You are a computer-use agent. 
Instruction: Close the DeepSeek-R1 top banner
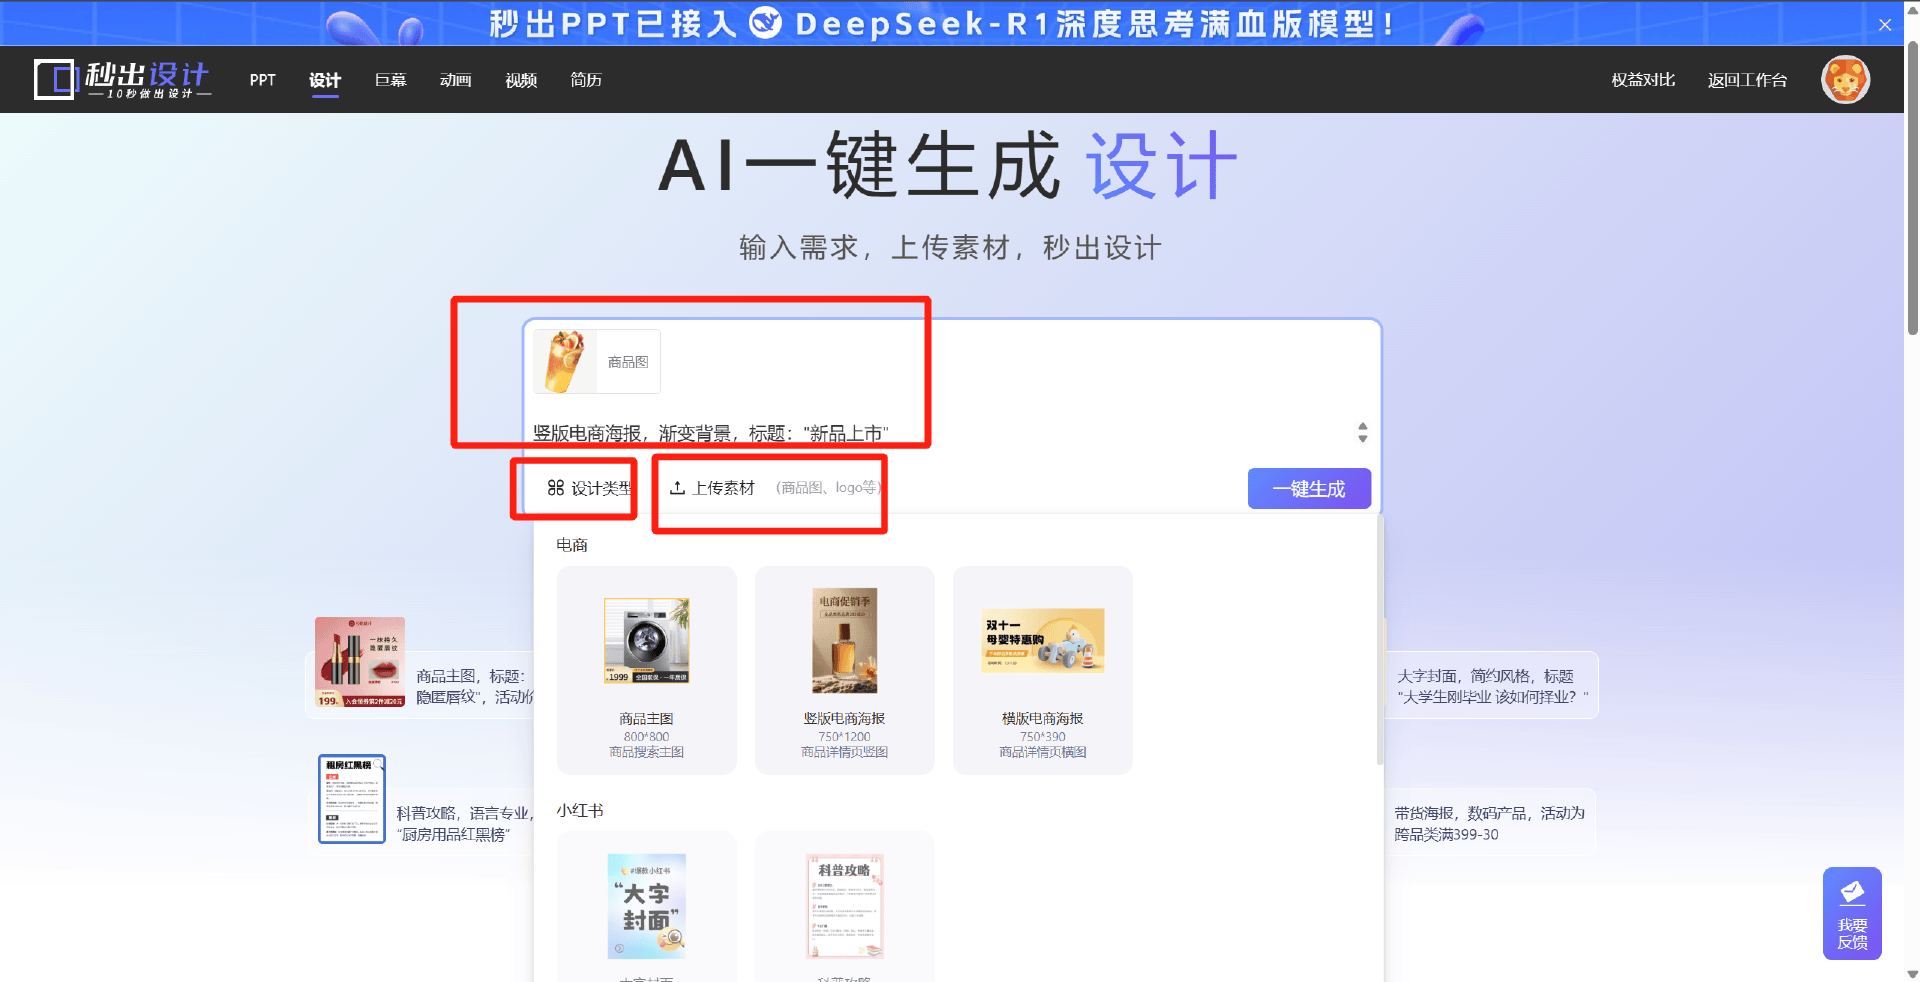point(1884,25)
